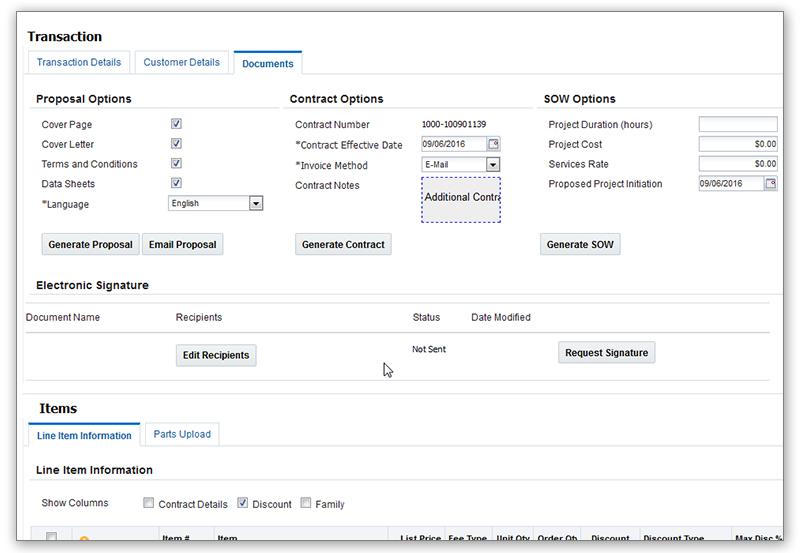Screen dimensions: 800x553
Task: Click Request Signature button
Action: tap(606, 352)
